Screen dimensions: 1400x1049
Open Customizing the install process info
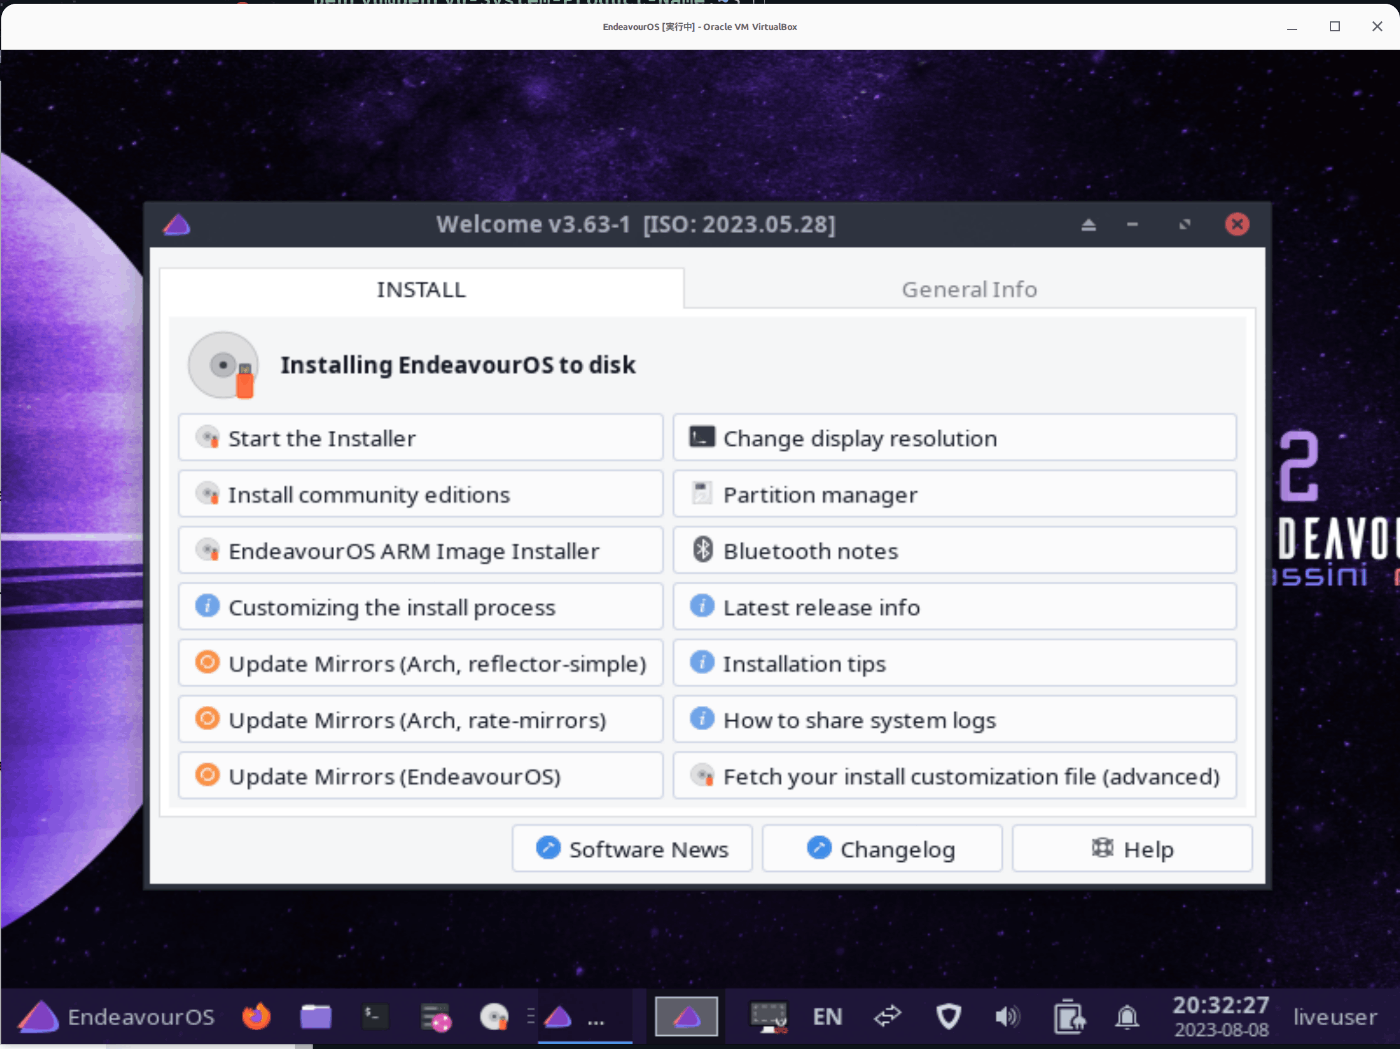tap(421, 607)
